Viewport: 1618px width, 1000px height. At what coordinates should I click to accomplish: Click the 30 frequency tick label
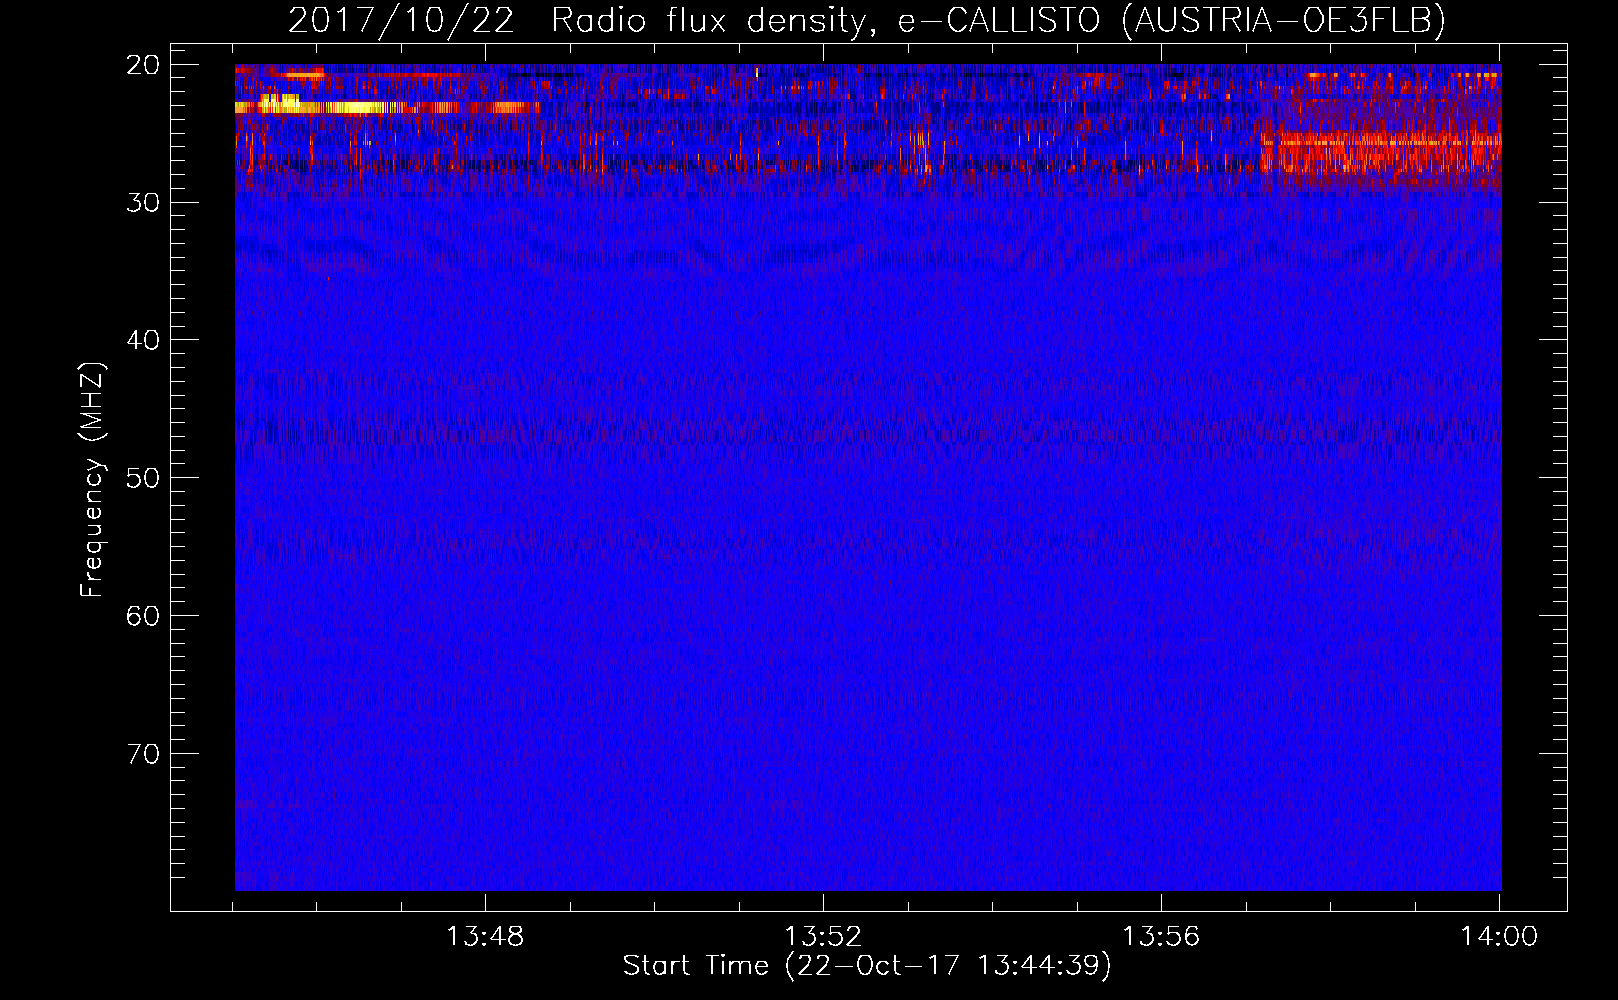(x=143, y=203)
